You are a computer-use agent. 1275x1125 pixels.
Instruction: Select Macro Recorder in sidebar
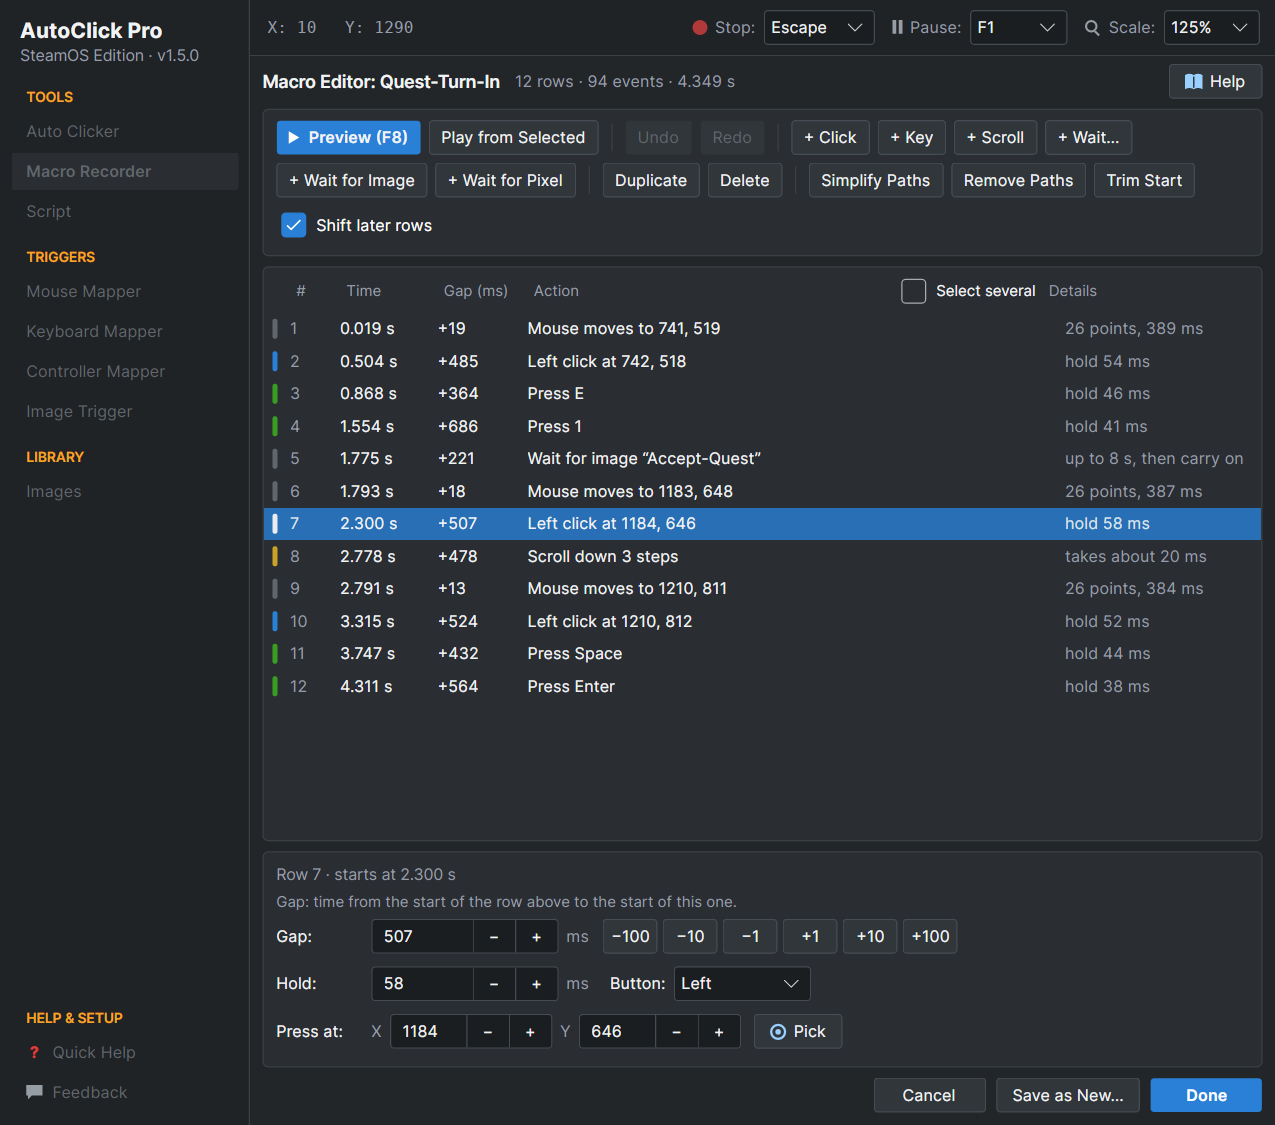pos(125,171)
